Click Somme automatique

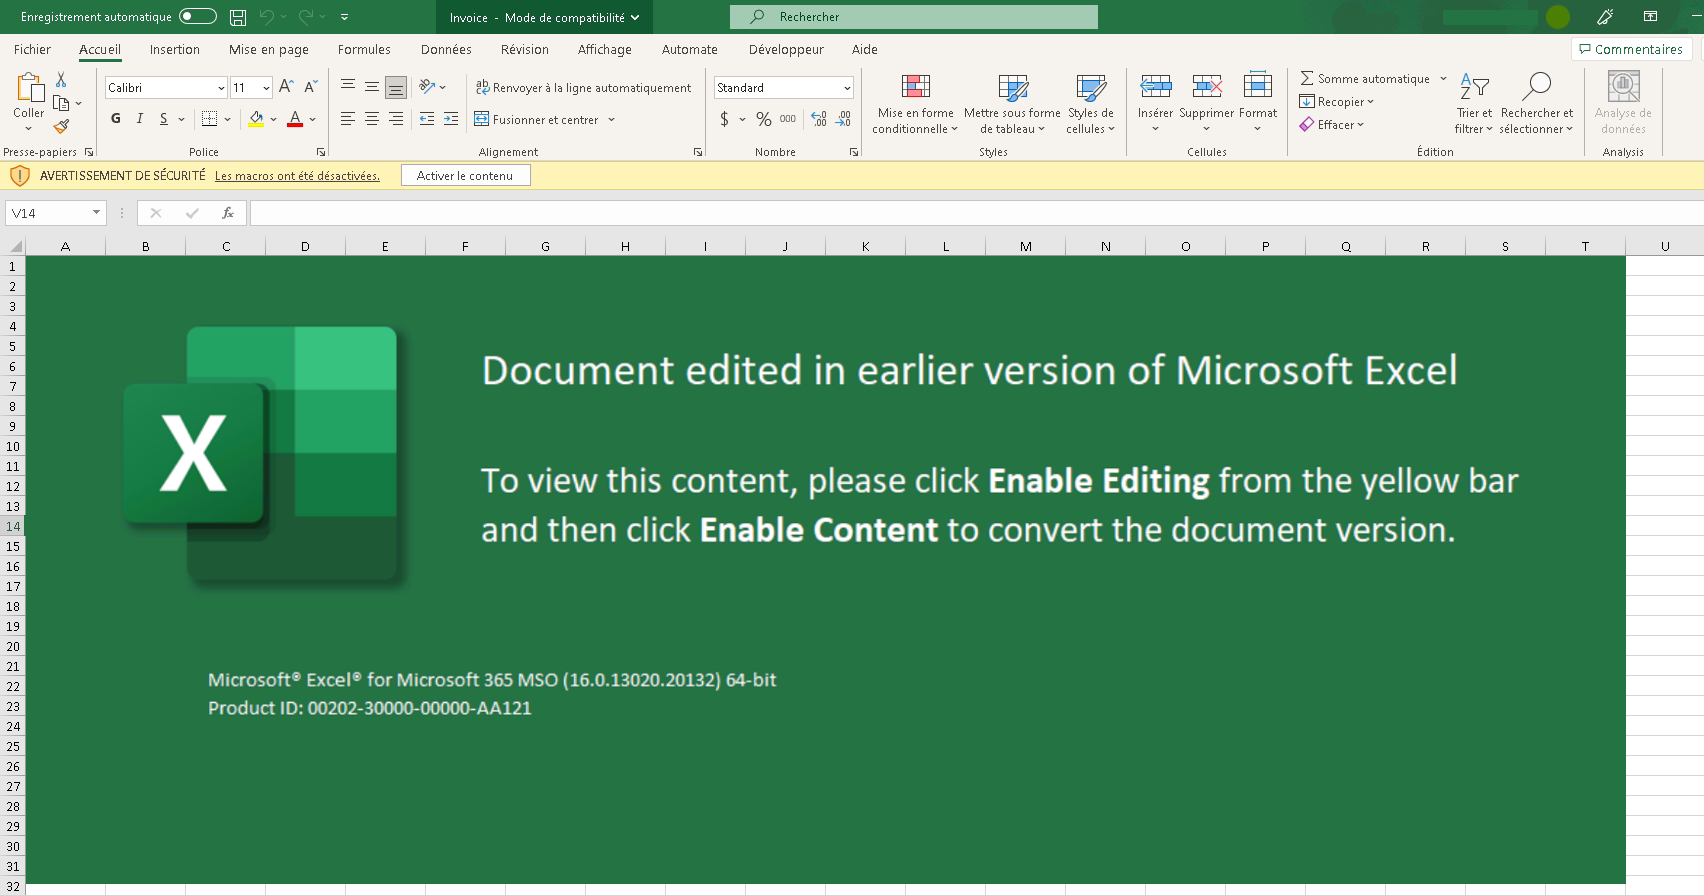pyautogui.click(x=1365, y=78)
